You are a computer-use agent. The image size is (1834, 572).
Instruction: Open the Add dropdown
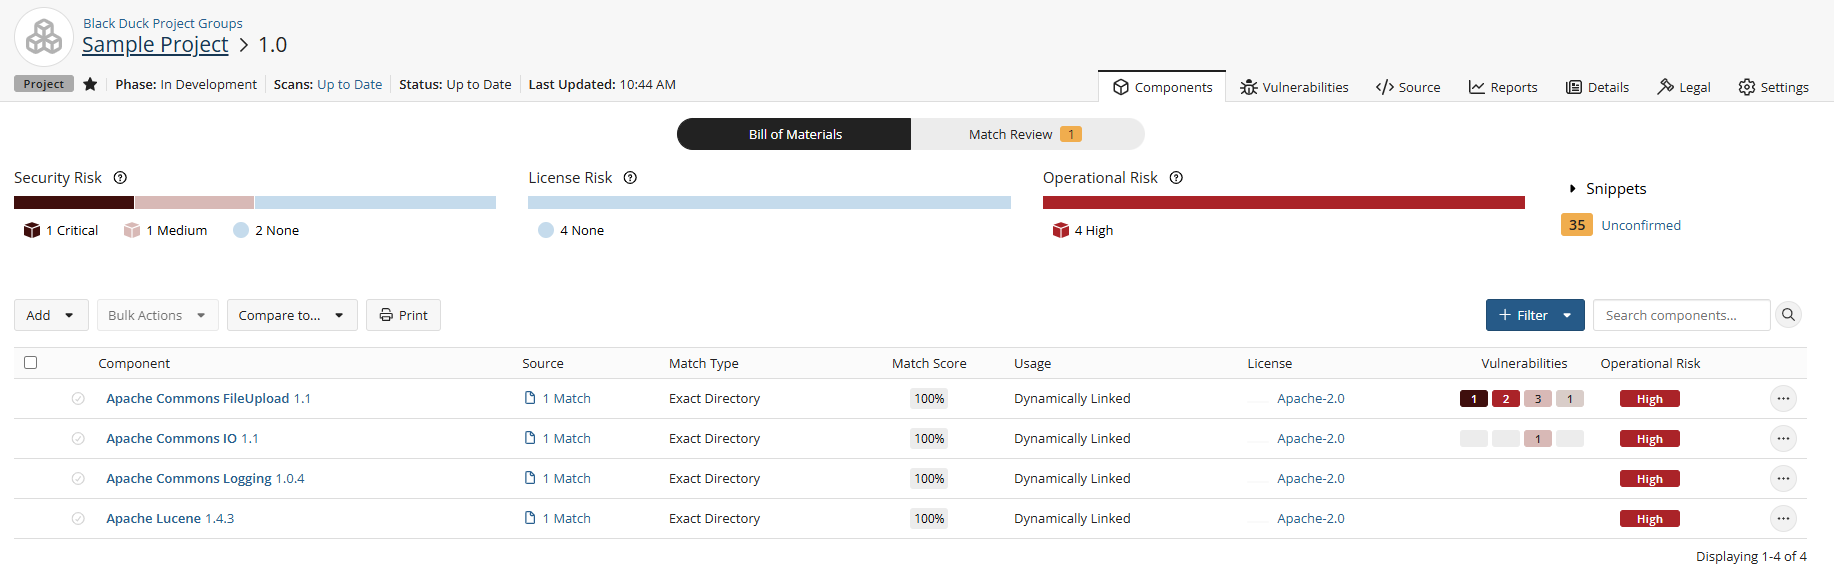click(51, 315)
